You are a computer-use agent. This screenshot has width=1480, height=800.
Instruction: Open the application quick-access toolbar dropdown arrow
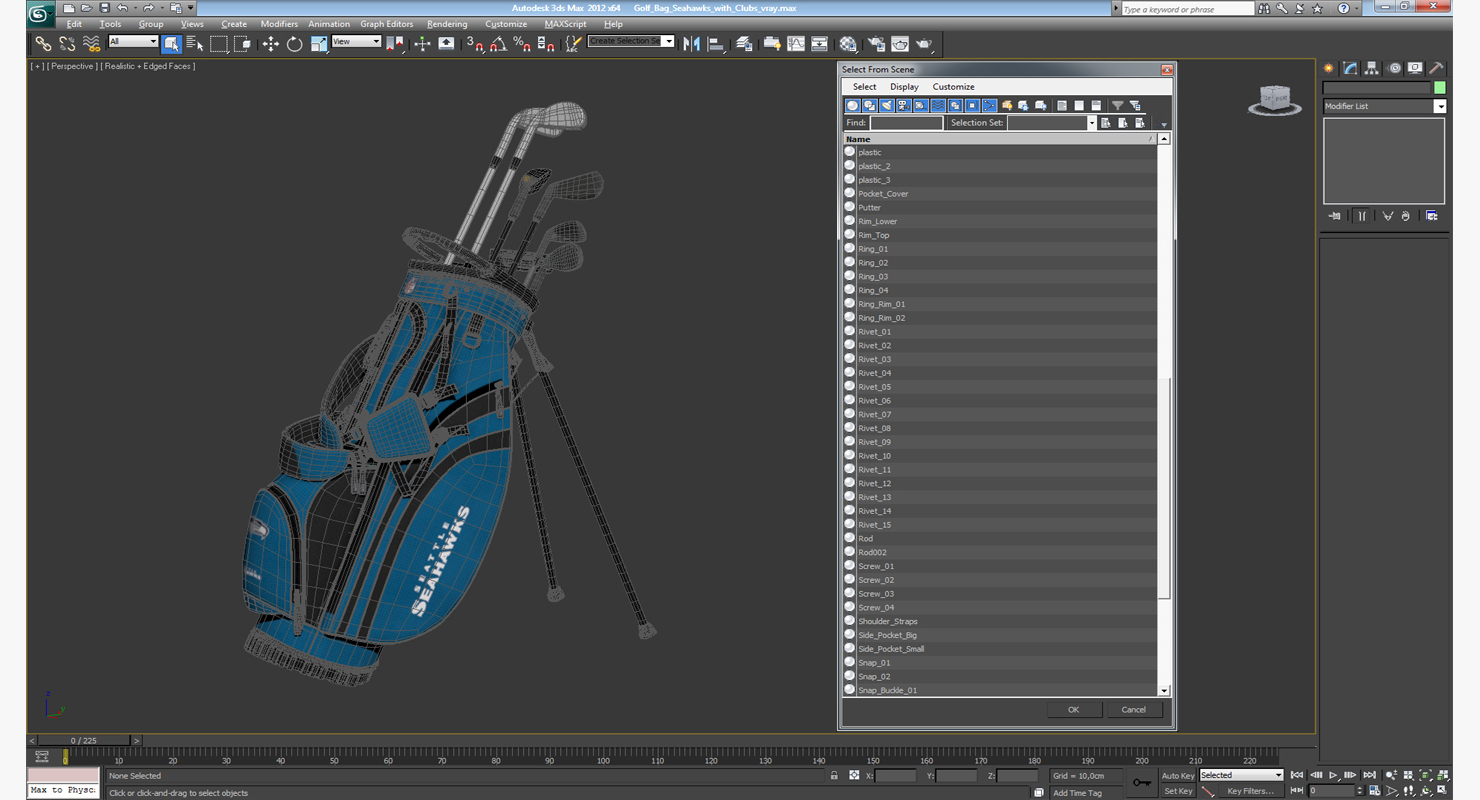click(191, 8)
